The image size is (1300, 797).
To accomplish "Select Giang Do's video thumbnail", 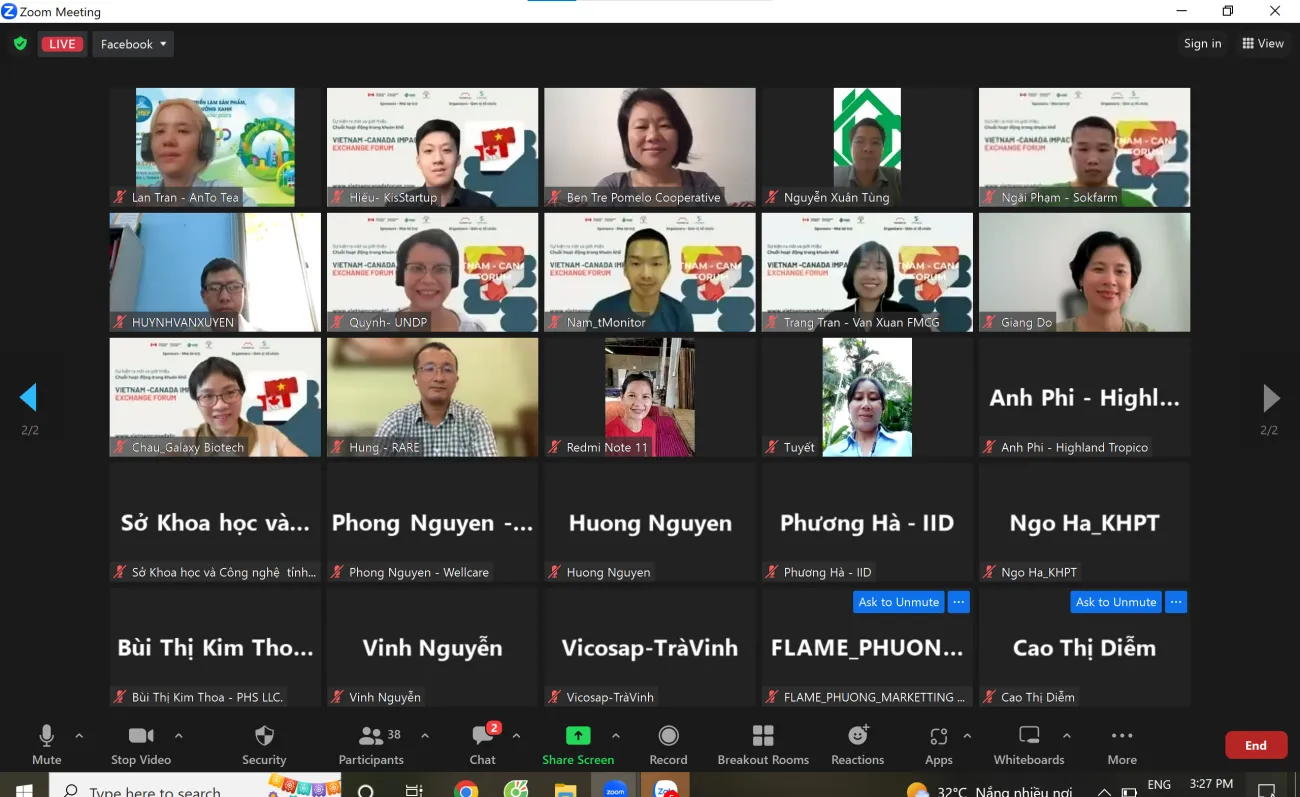I will coord(1084,272).
